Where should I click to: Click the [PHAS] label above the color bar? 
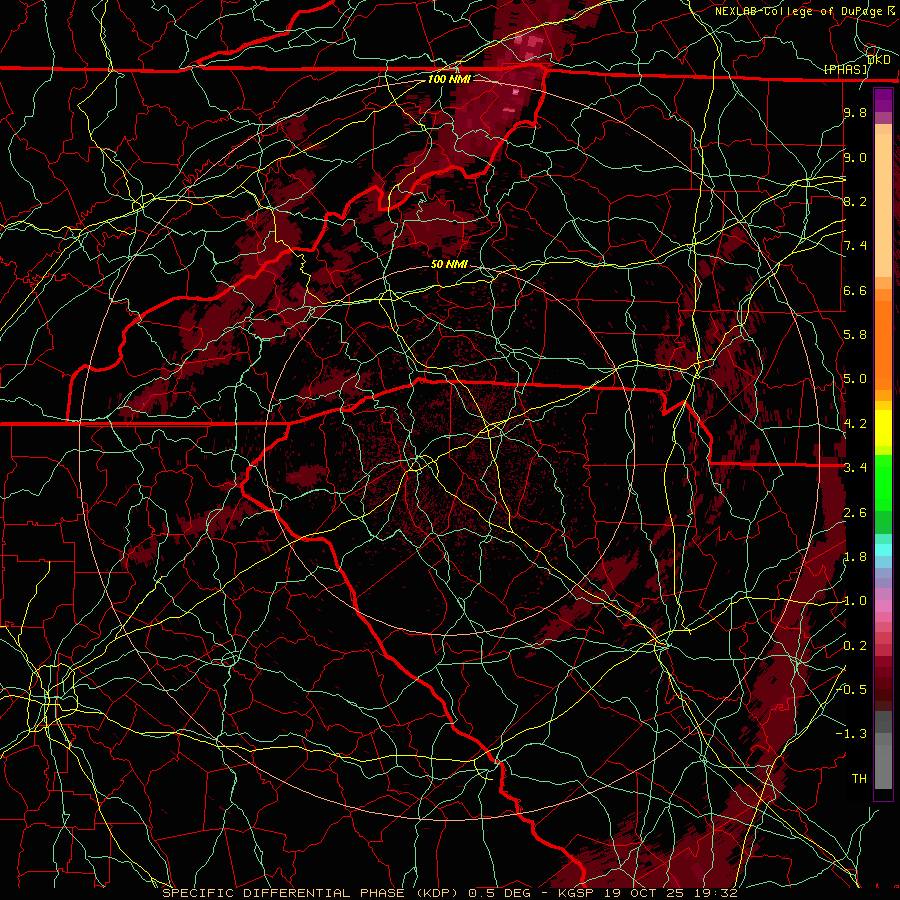(845, 69)
